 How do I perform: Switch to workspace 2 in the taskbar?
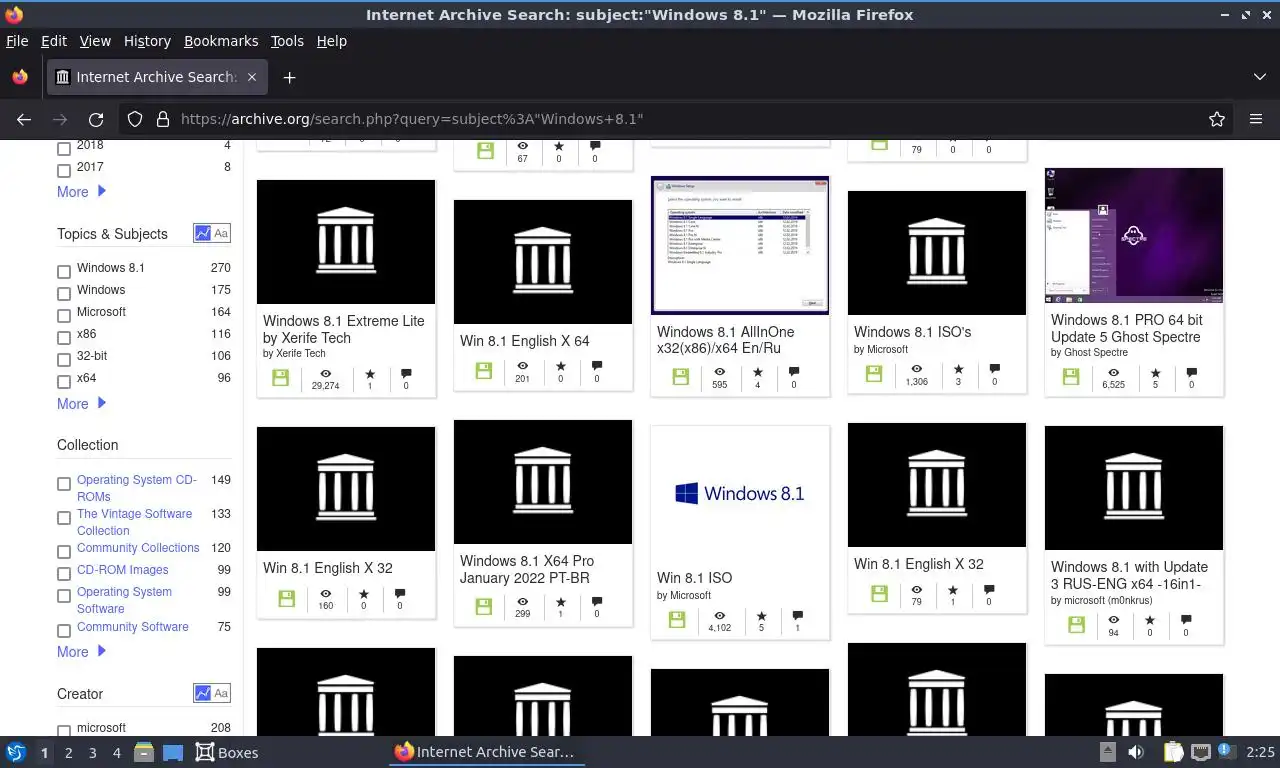(x=68, y=753)
